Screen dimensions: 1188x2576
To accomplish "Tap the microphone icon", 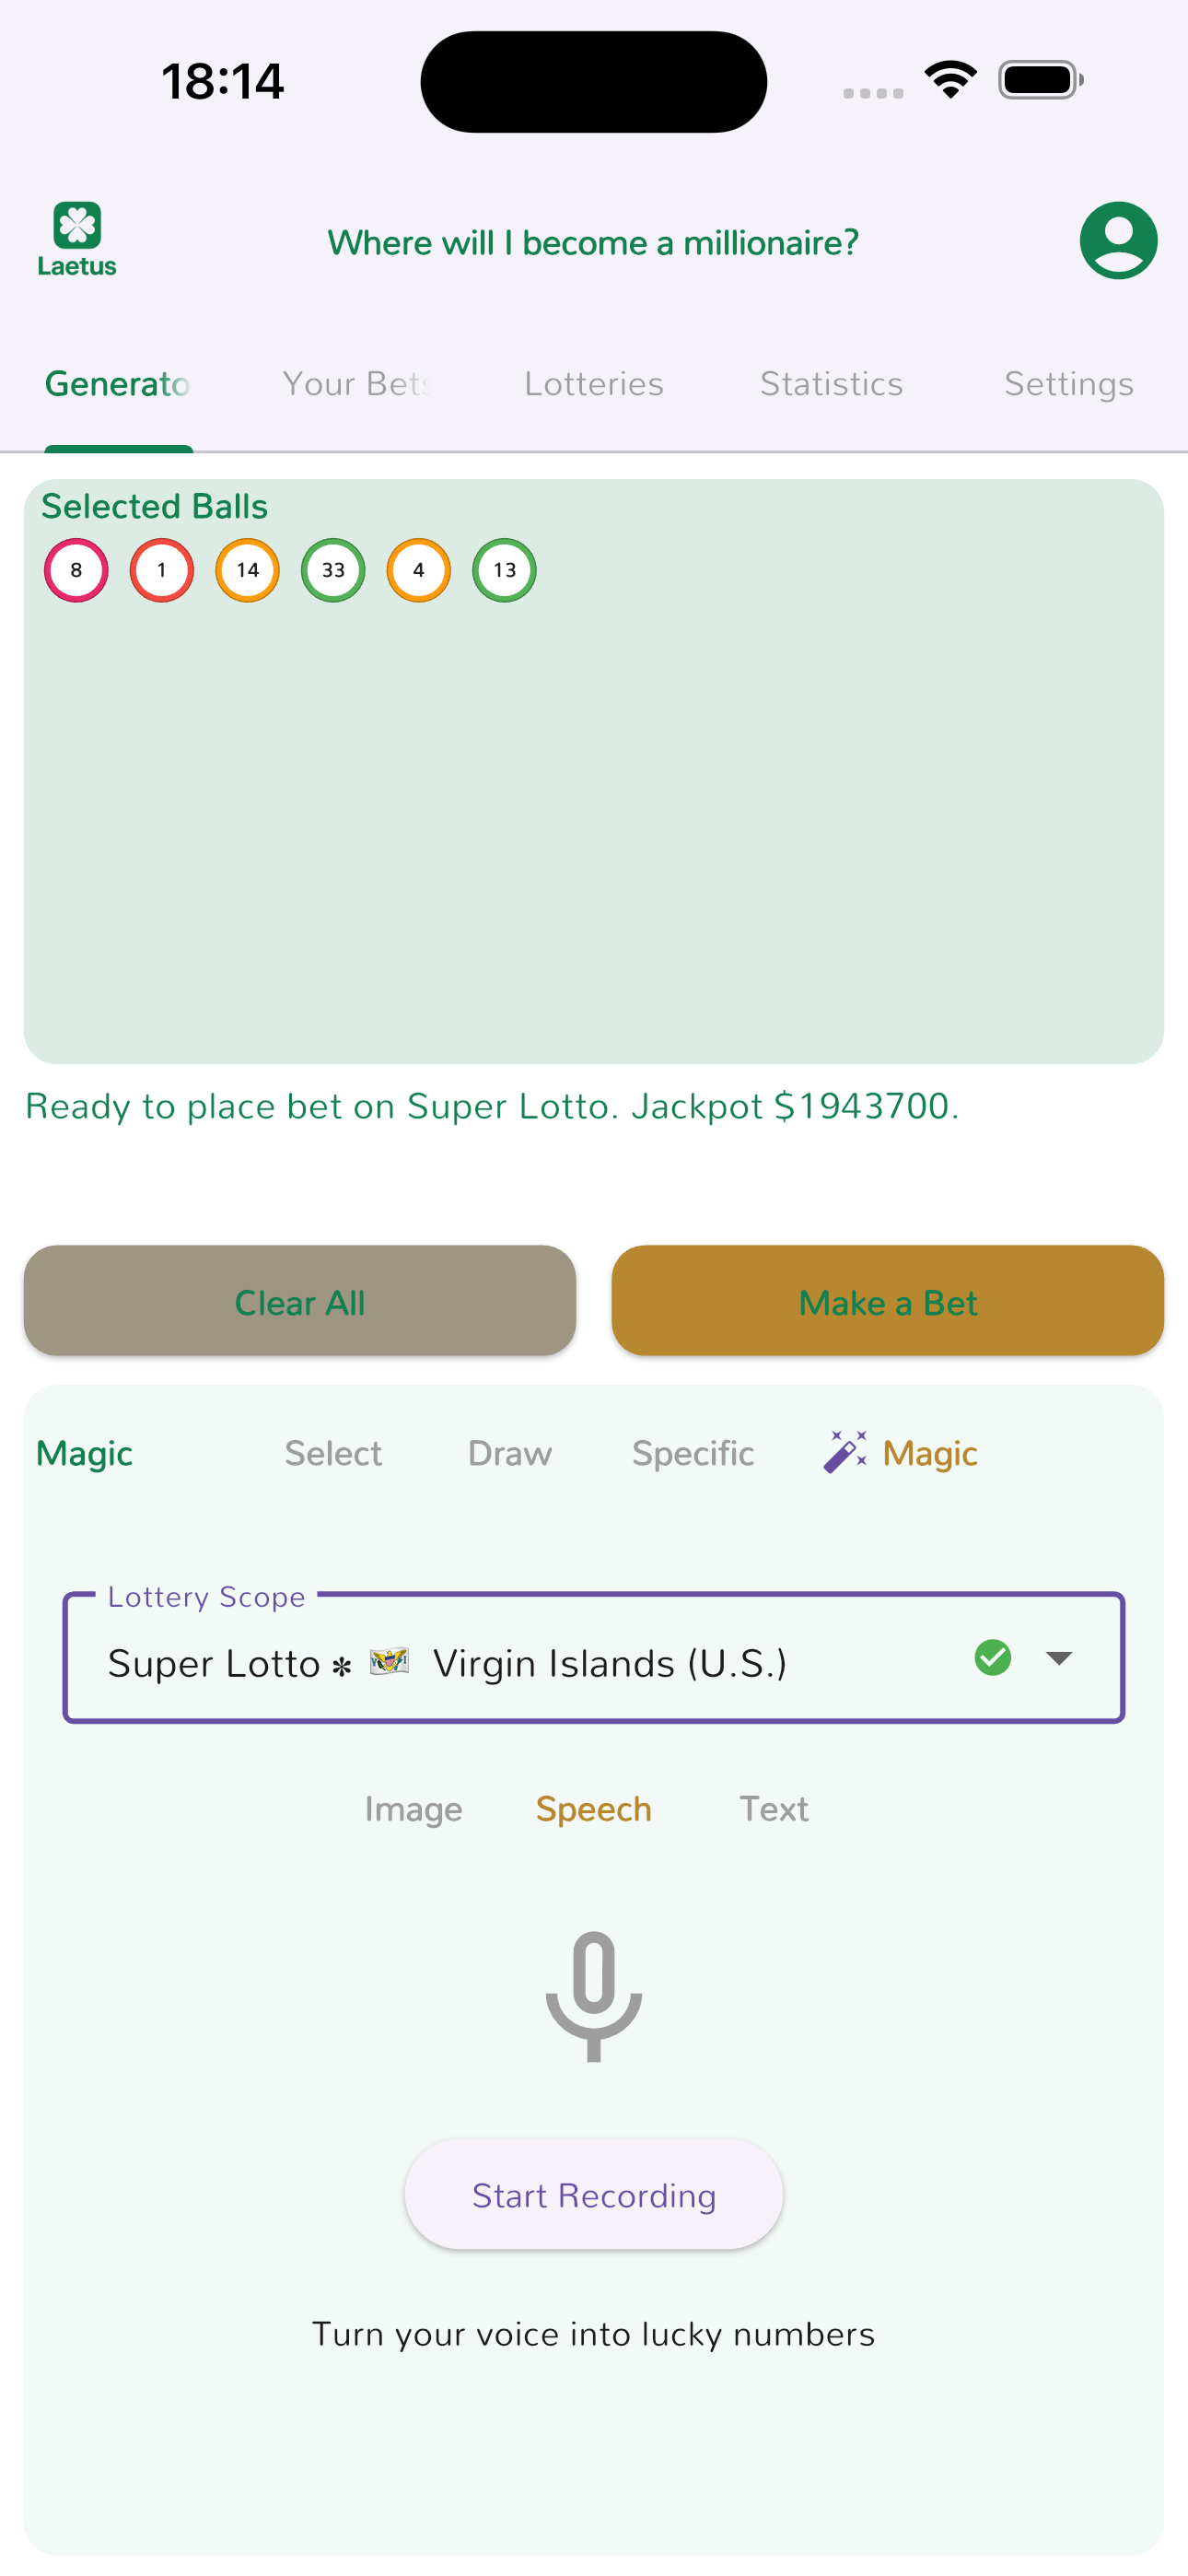I will [593, 1995].
